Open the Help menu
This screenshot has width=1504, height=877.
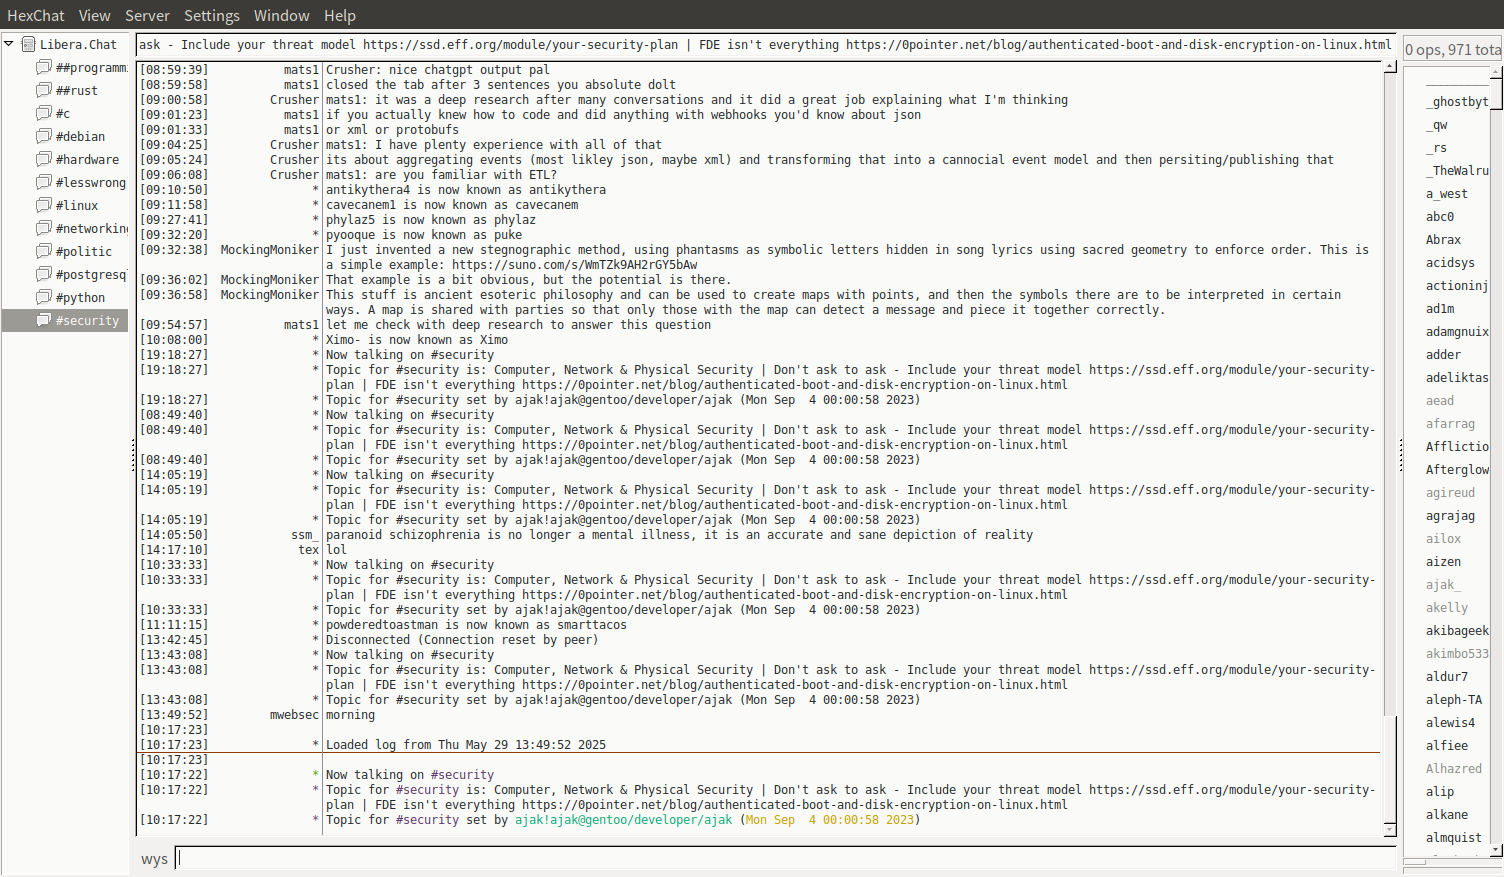tap(340, 15)
